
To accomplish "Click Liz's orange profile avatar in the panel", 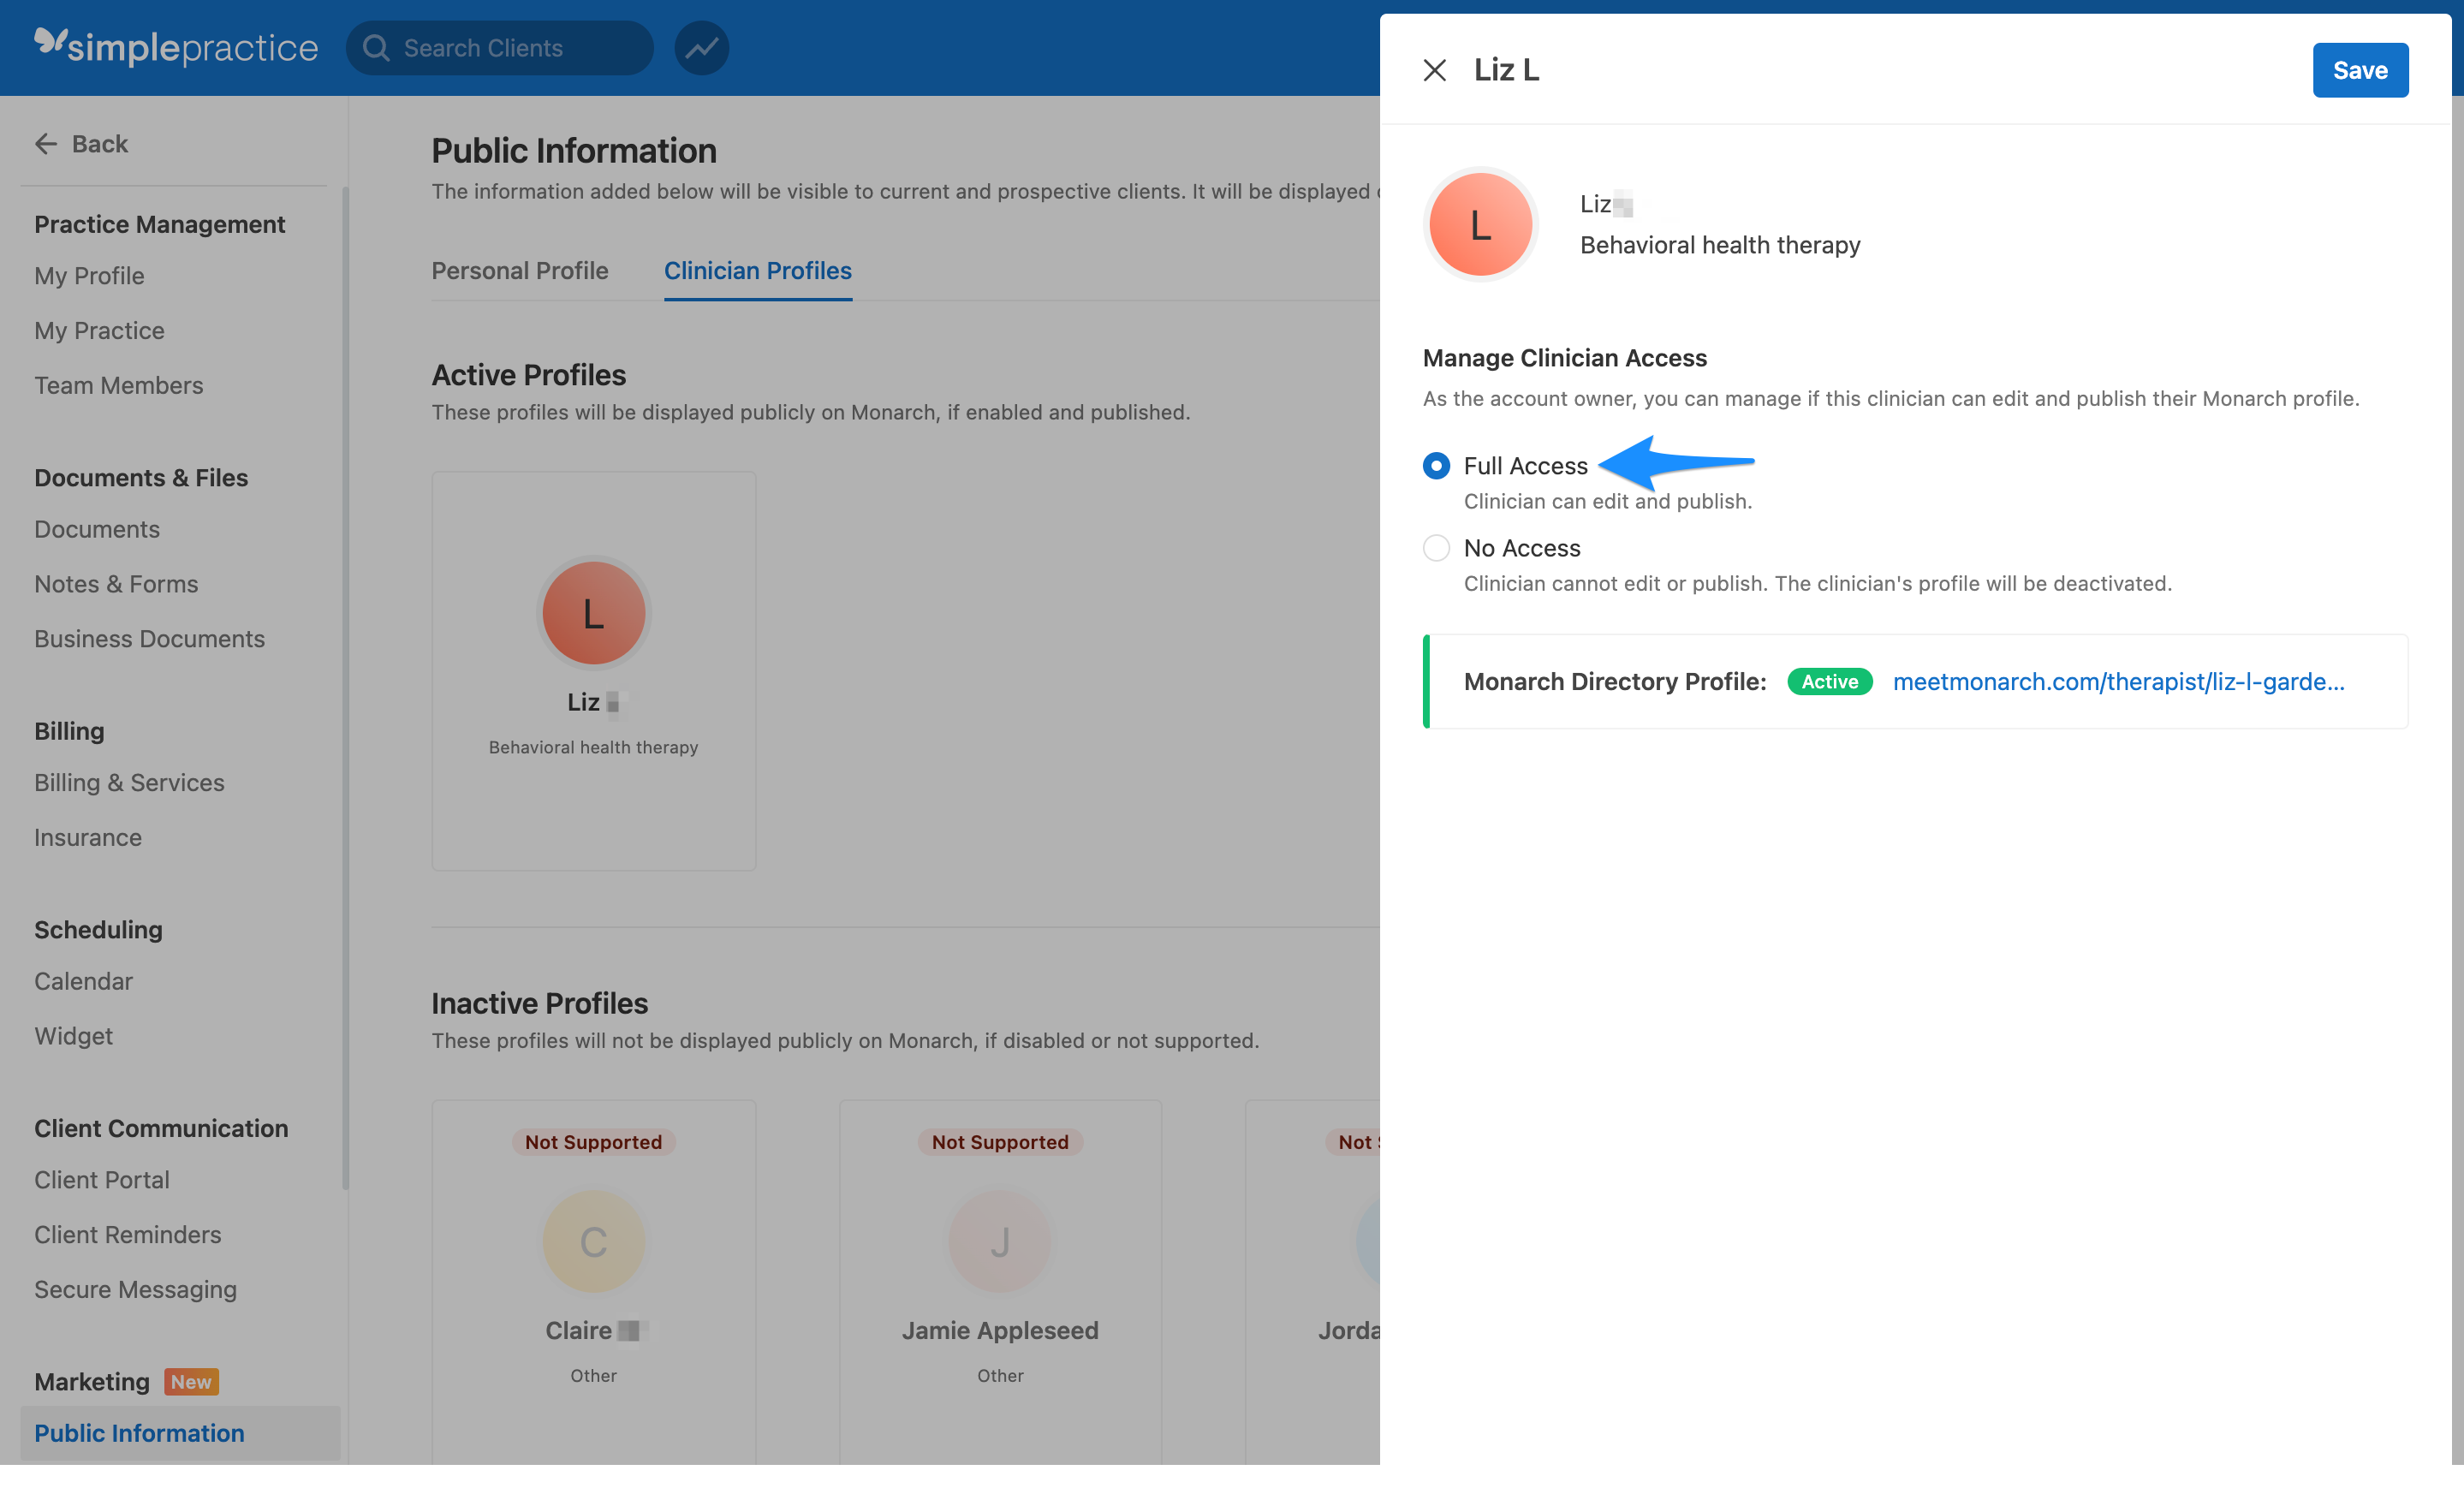I will (1480, 224).
